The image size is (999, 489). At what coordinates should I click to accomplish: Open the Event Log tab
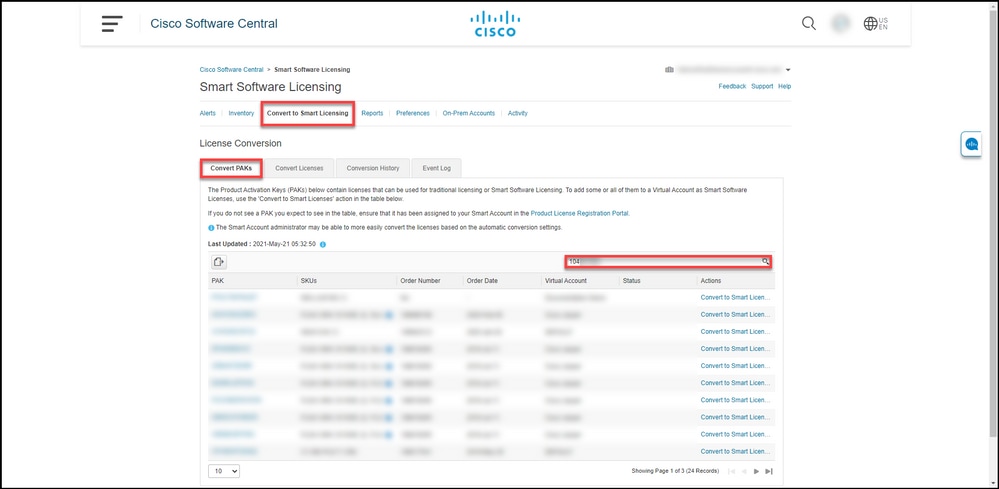click(x=437, y=168)
